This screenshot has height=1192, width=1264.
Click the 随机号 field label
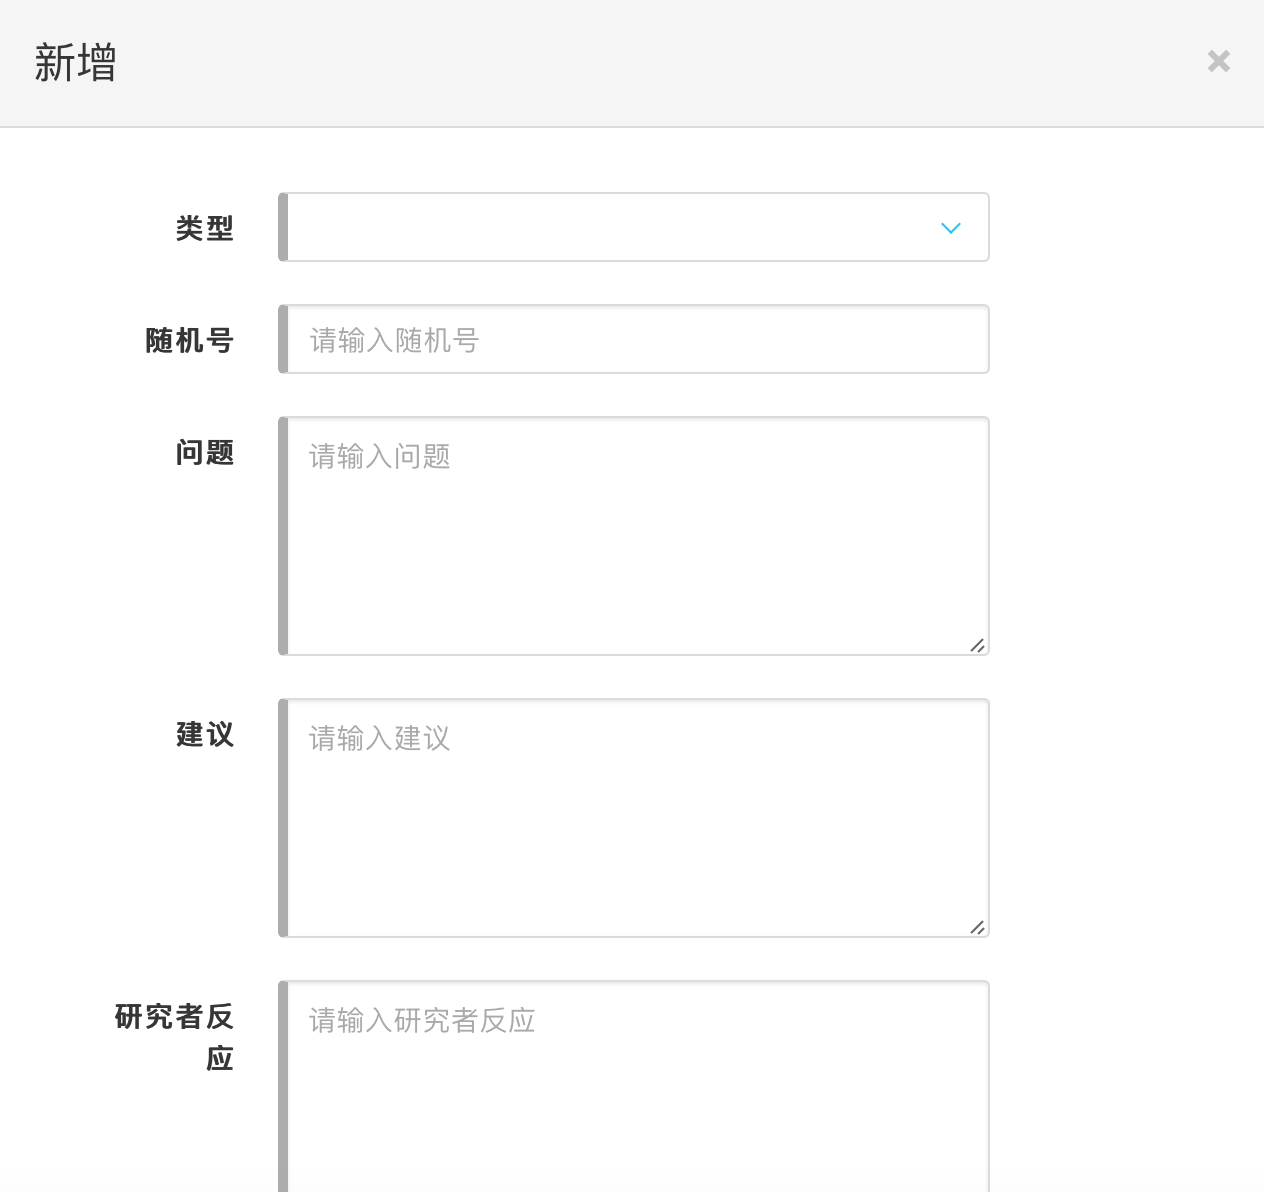click(190, 340)
